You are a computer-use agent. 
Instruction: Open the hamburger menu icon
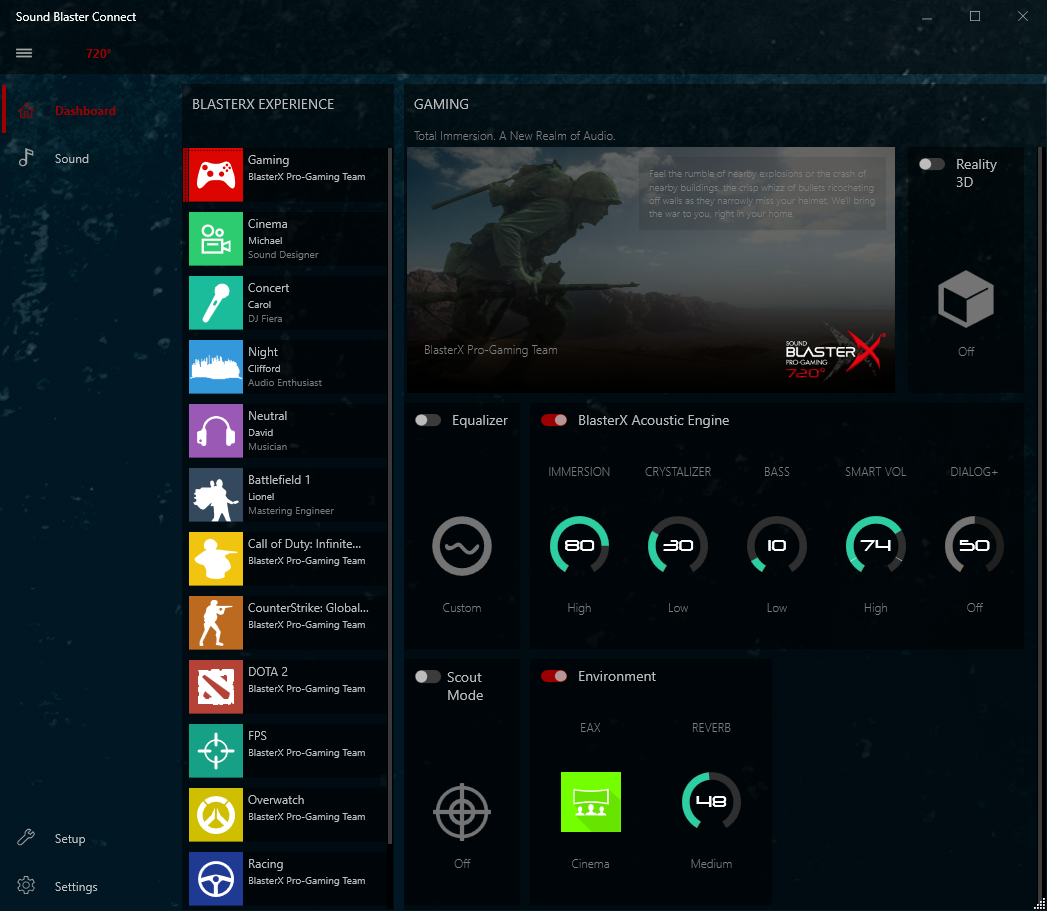24,53
